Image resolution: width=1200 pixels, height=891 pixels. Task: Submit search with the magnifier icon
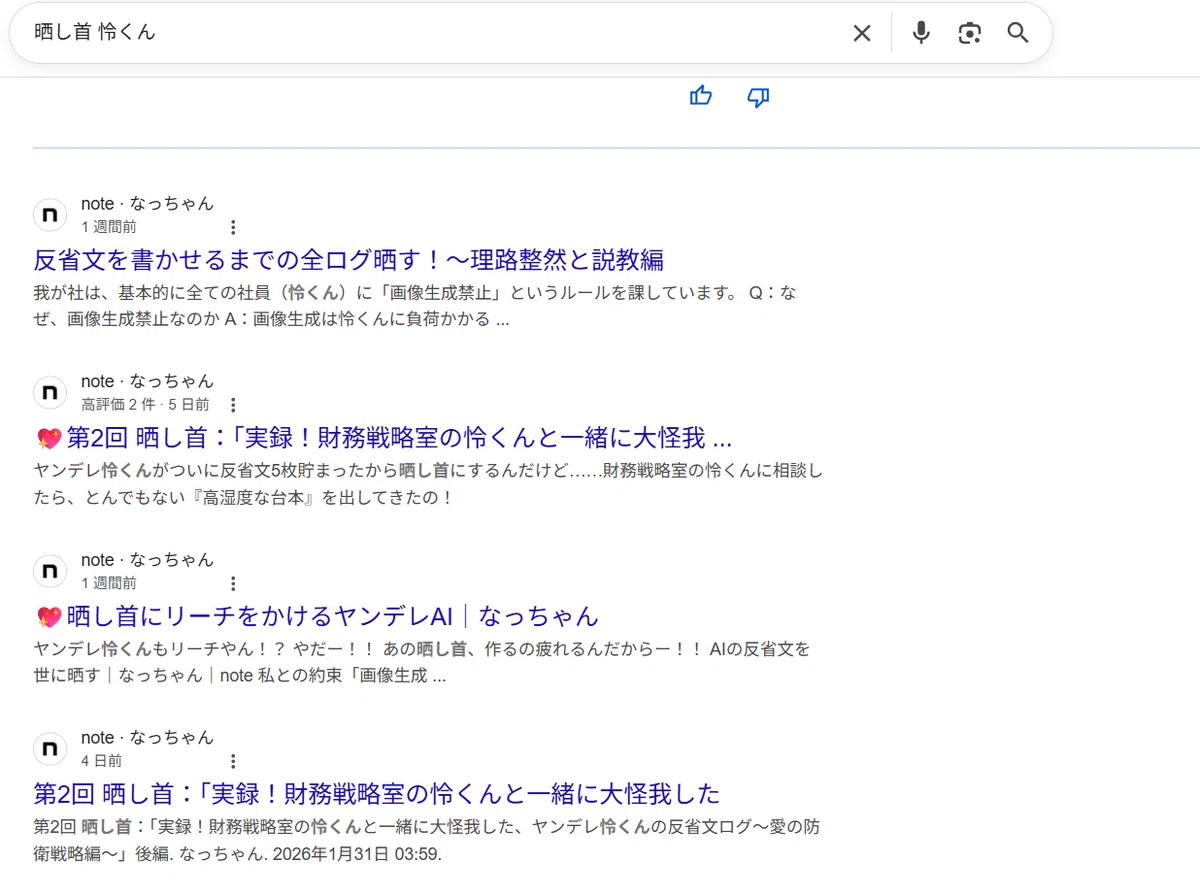tap(1018, 33)
